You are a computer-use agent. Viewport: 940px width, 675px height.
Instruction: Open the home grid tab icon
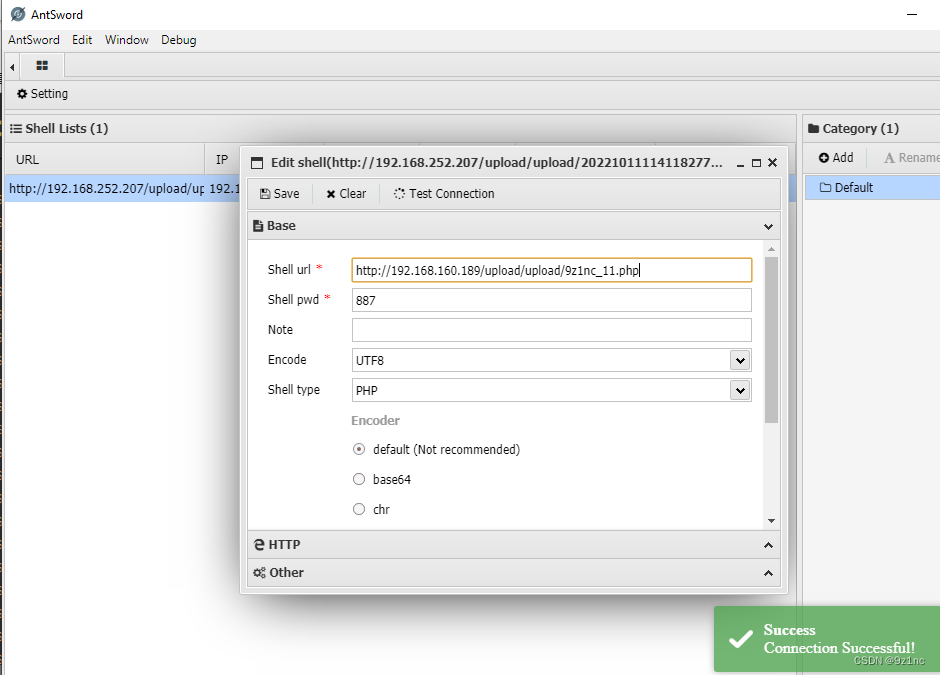tap(42, 65)
